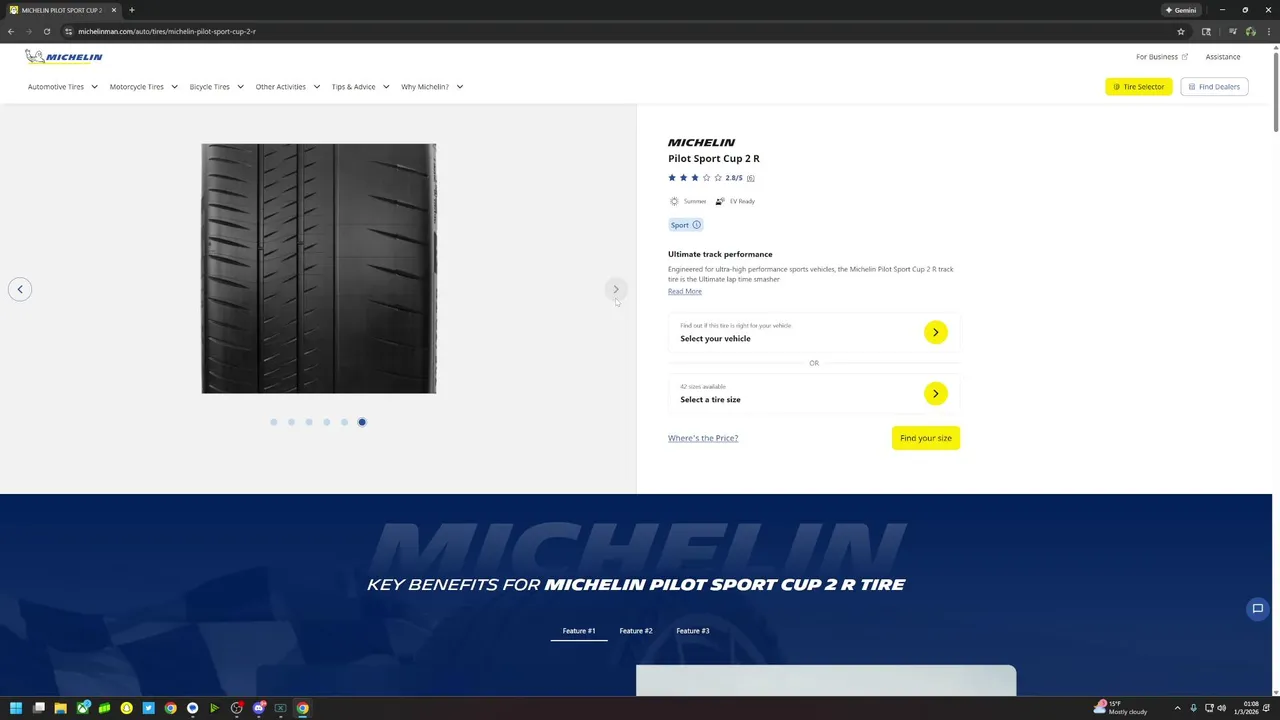Image resolution: width=1280 pixels, height=720 pixels.
Task: Click the star rating icons
Action: 694,178
